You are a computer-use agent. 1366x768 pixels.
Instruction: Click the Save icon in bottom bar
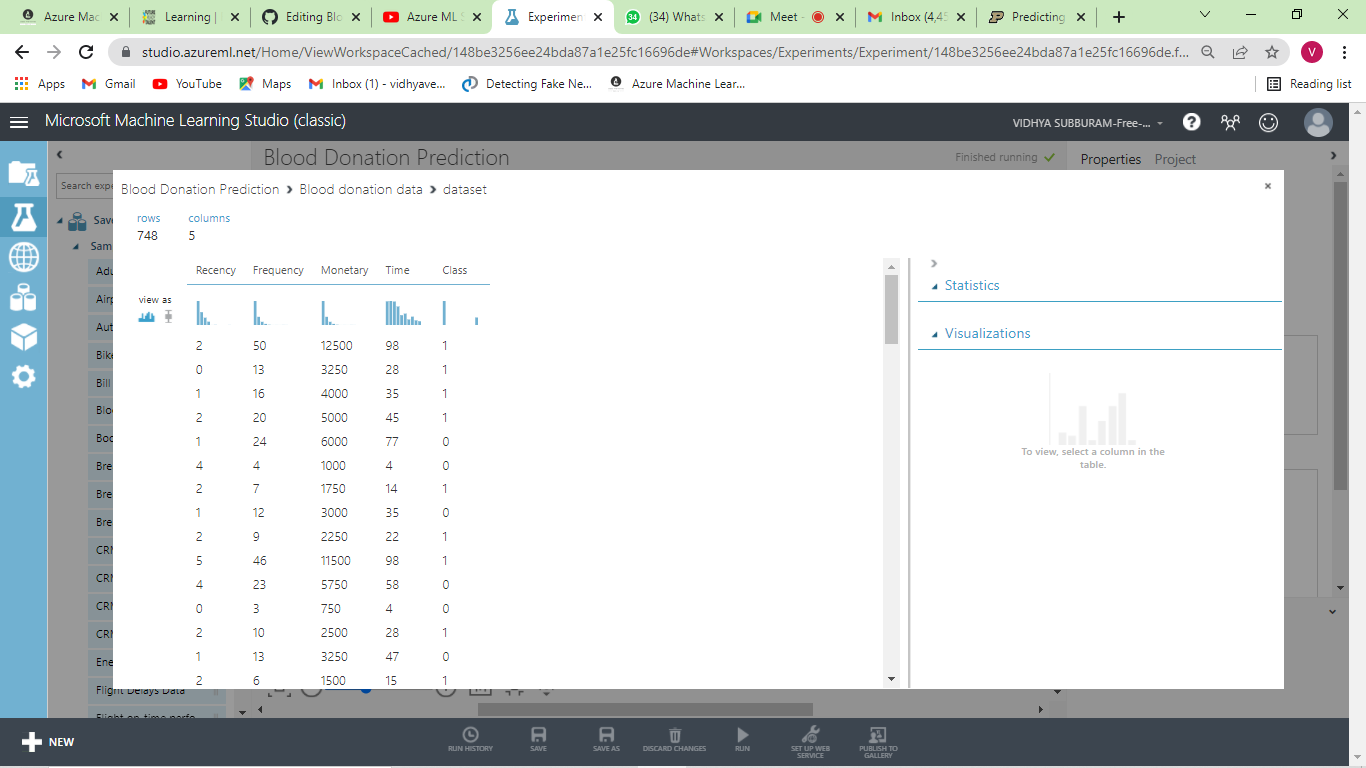[x=538, y=739]
